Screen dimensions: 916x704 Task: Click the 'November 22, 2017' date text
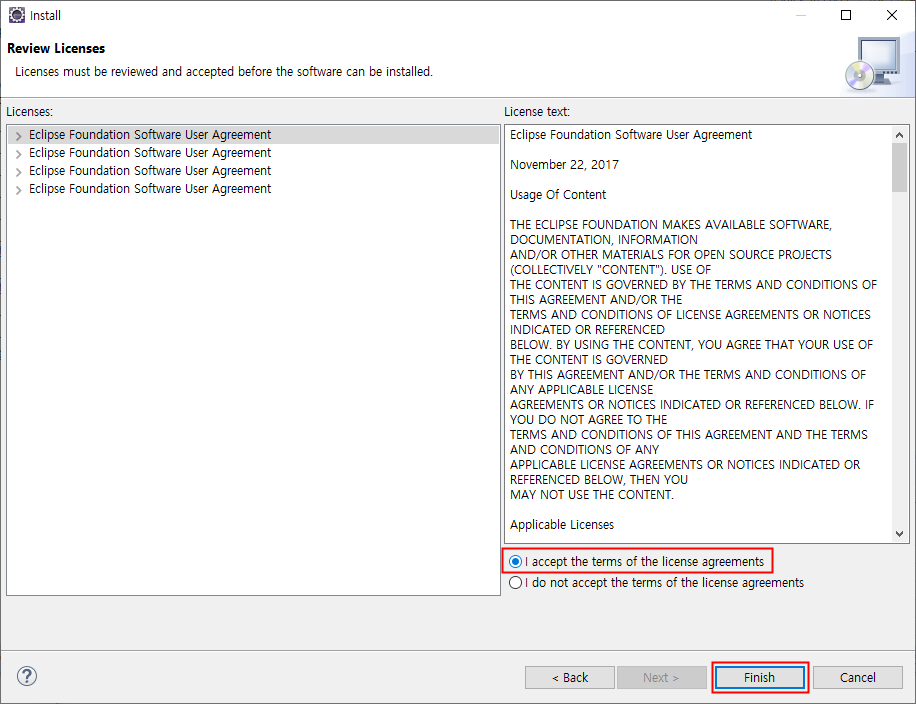pos(564,165)
